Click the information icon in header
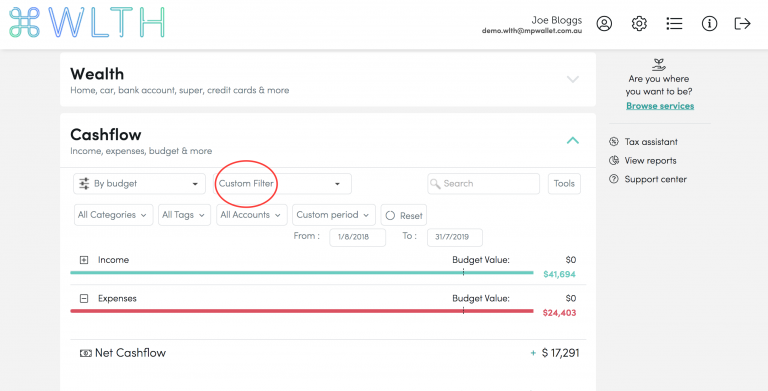The width and height of the screenshot is (768, 391). pos(709,24)
